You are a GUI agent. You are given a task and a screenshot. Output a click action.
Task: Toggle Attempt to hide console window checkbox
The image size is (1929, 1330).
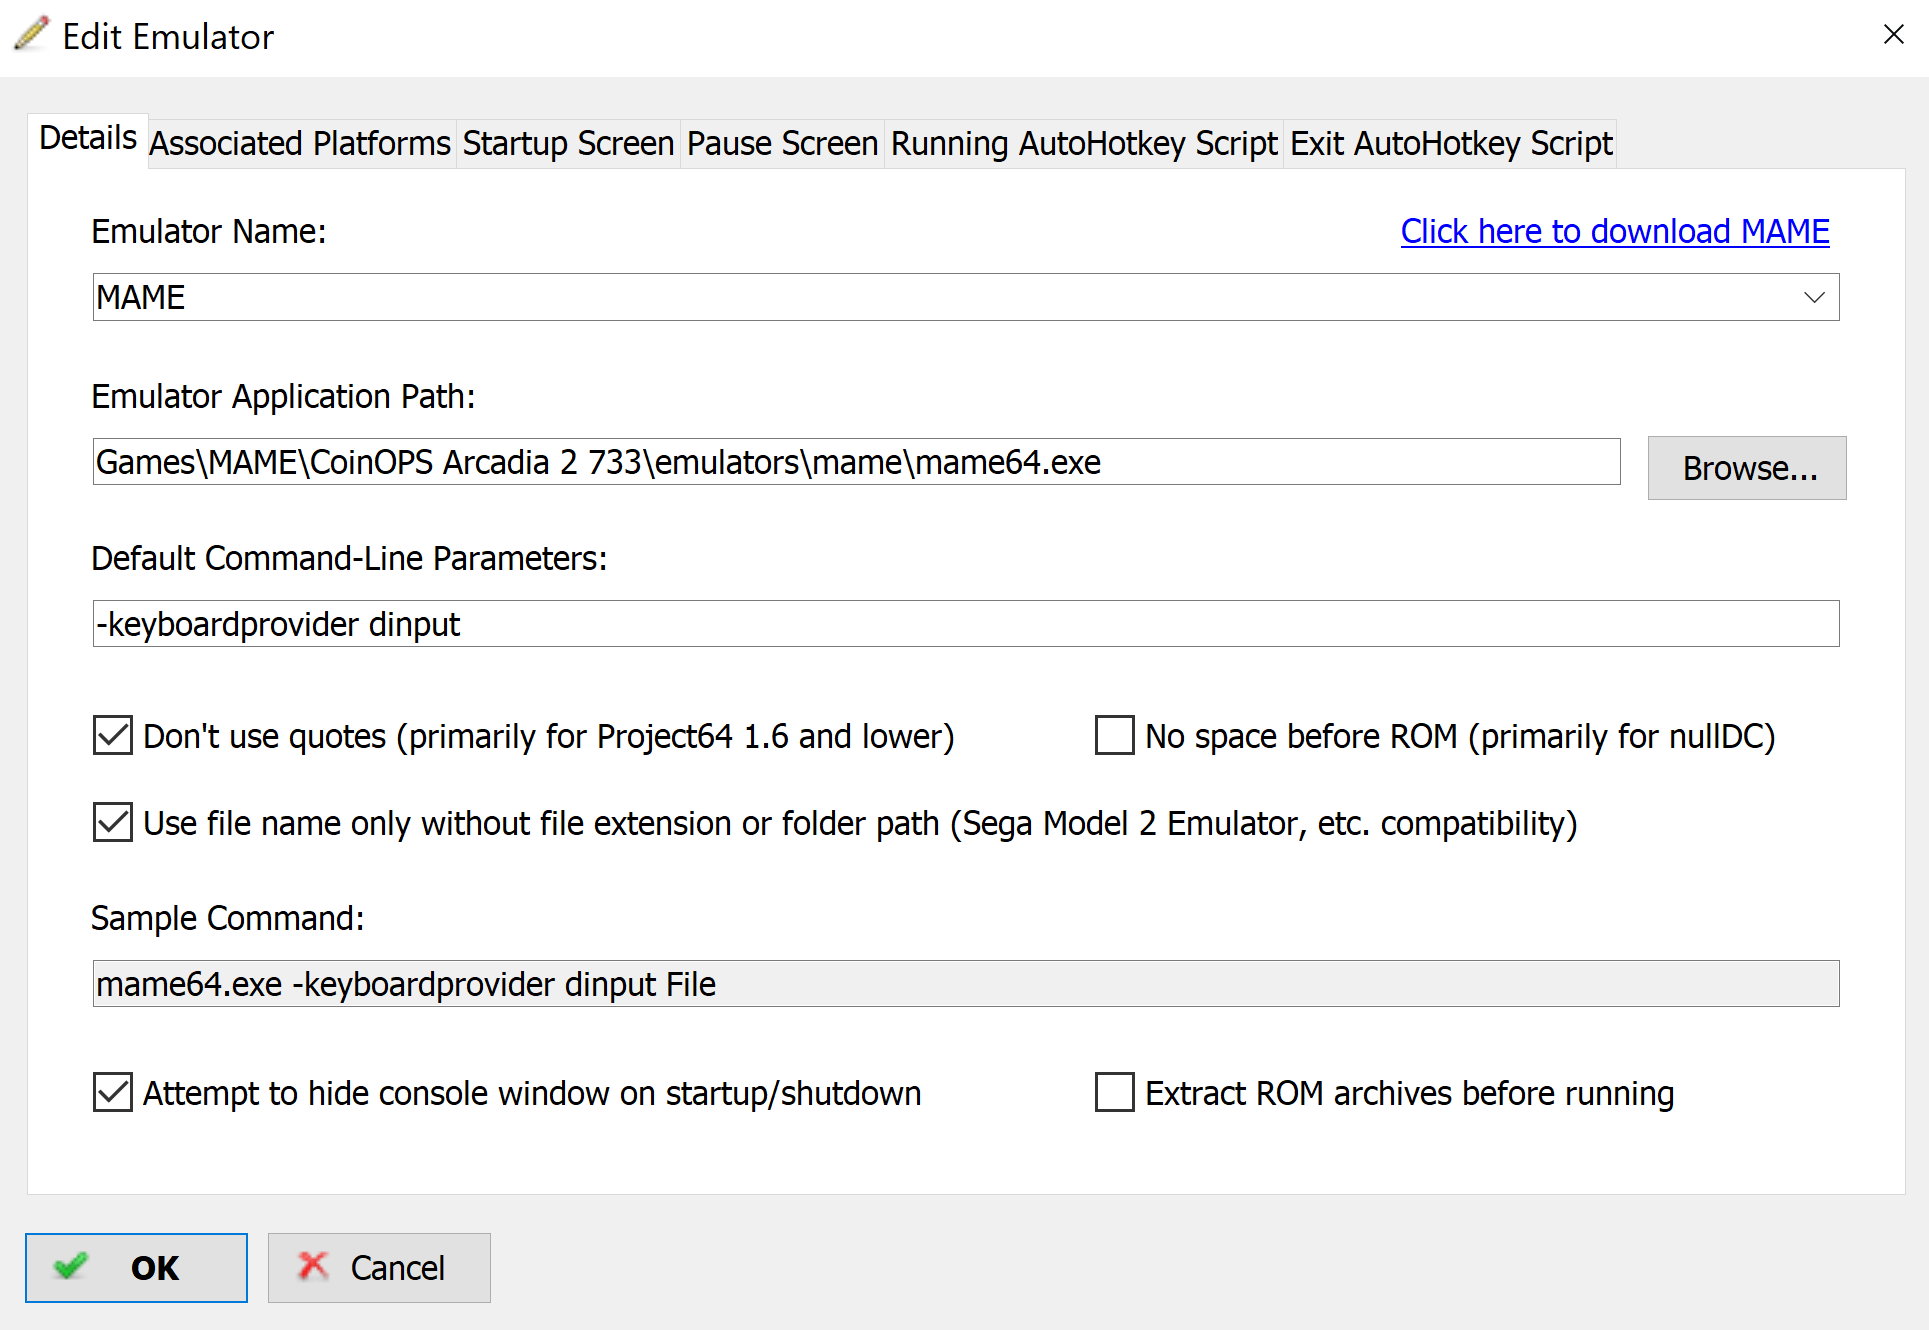pos(113,1092)
